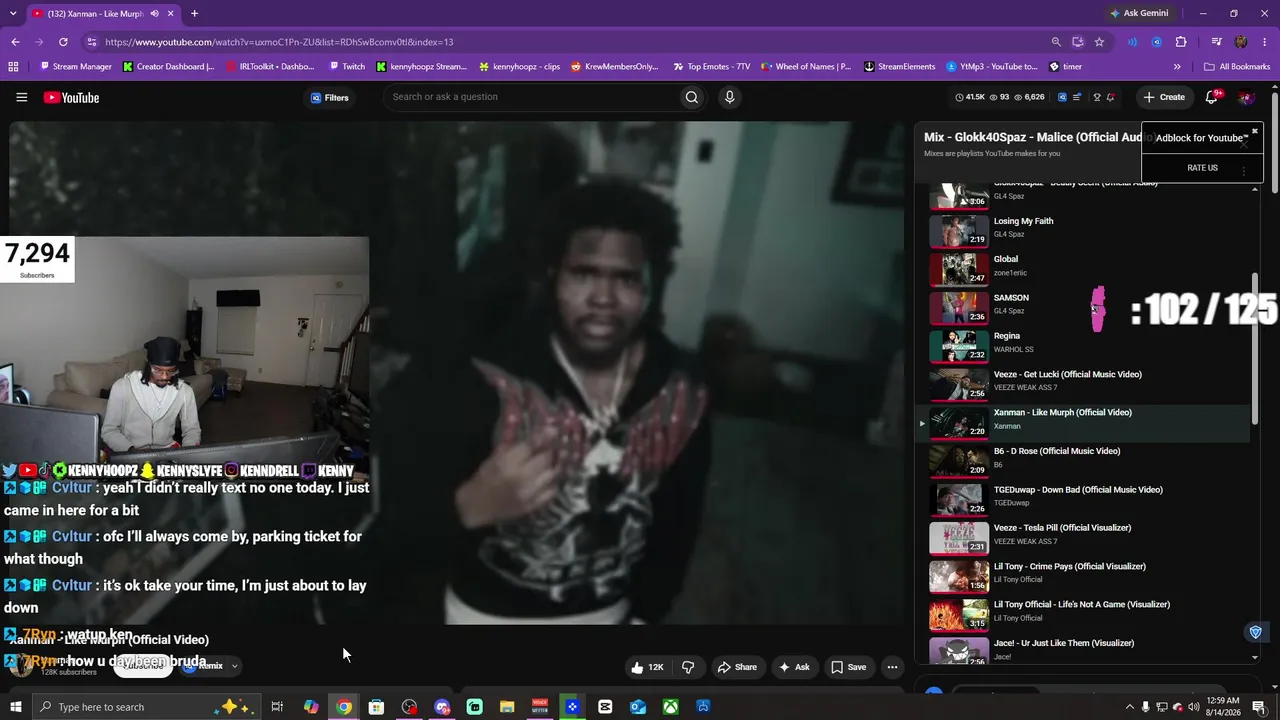Install the app from the address bar
1280x720 pixels.
pos(1077,42)
